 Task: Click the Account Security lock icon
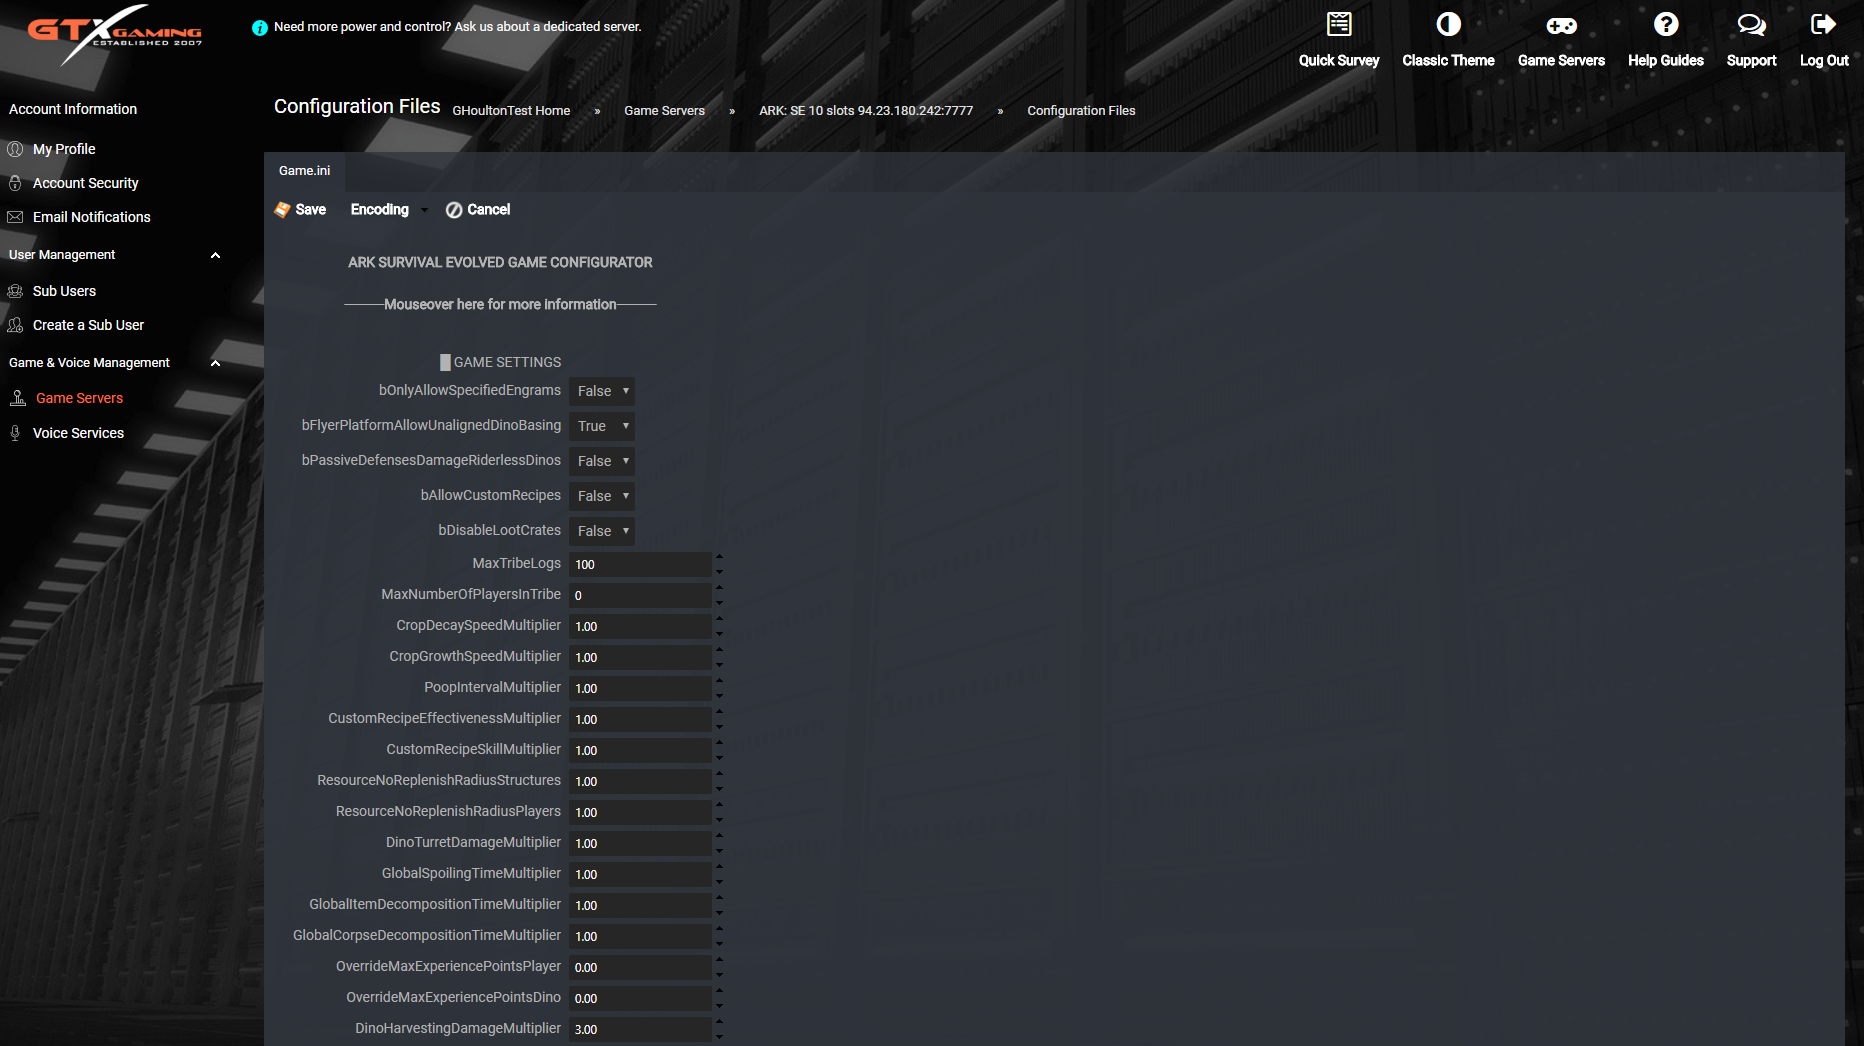[x=15, y=183]
